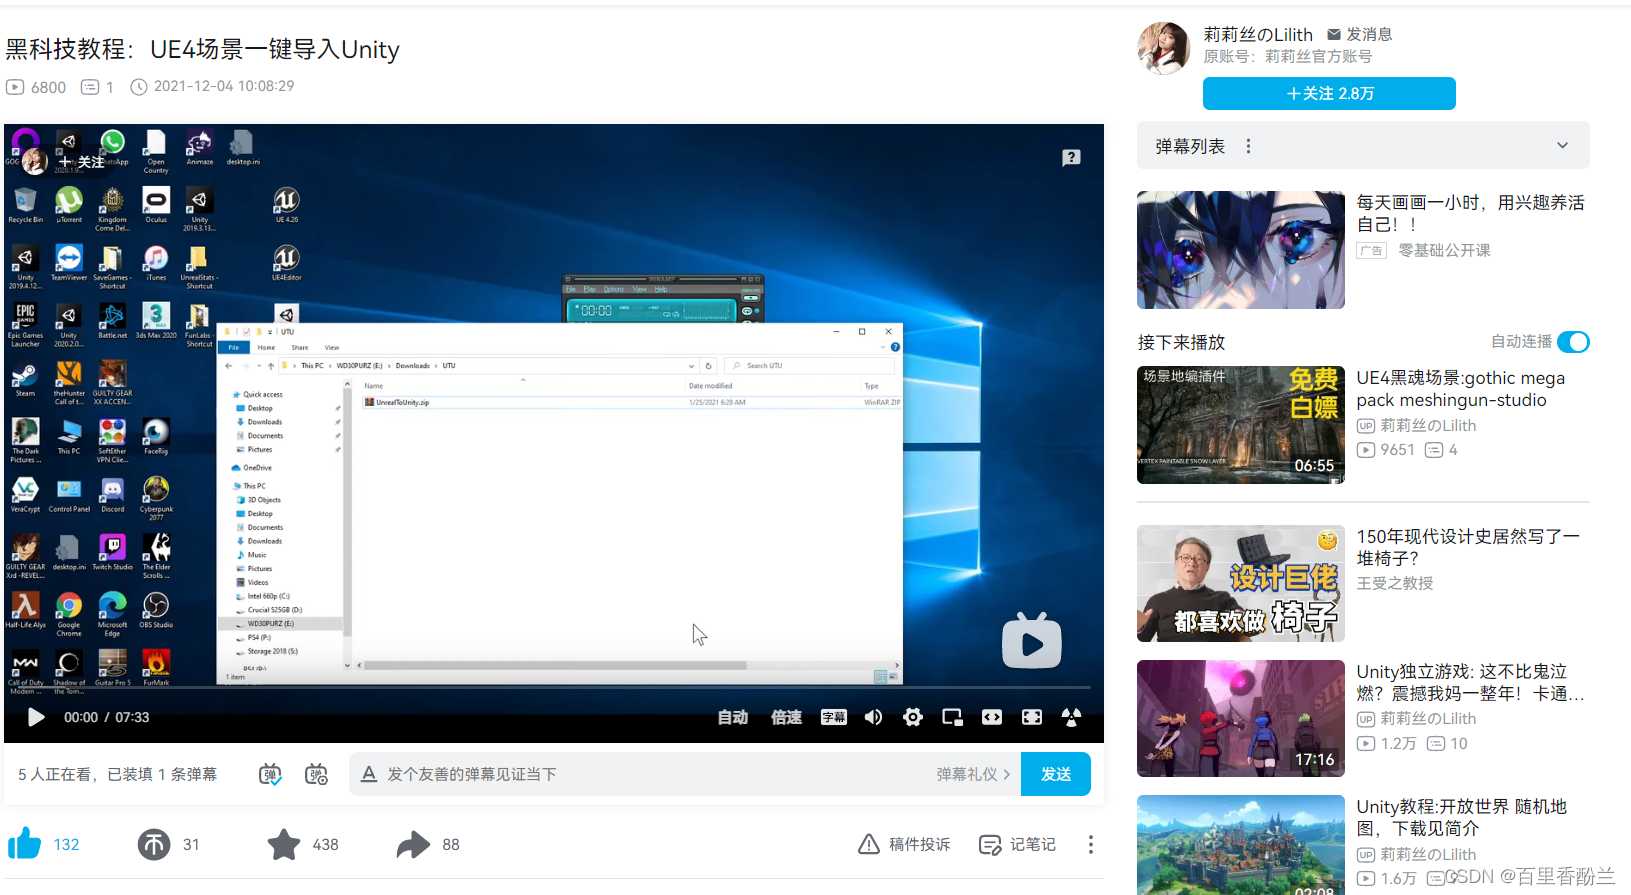Report video via 稿件投诉

coord(904,844)
